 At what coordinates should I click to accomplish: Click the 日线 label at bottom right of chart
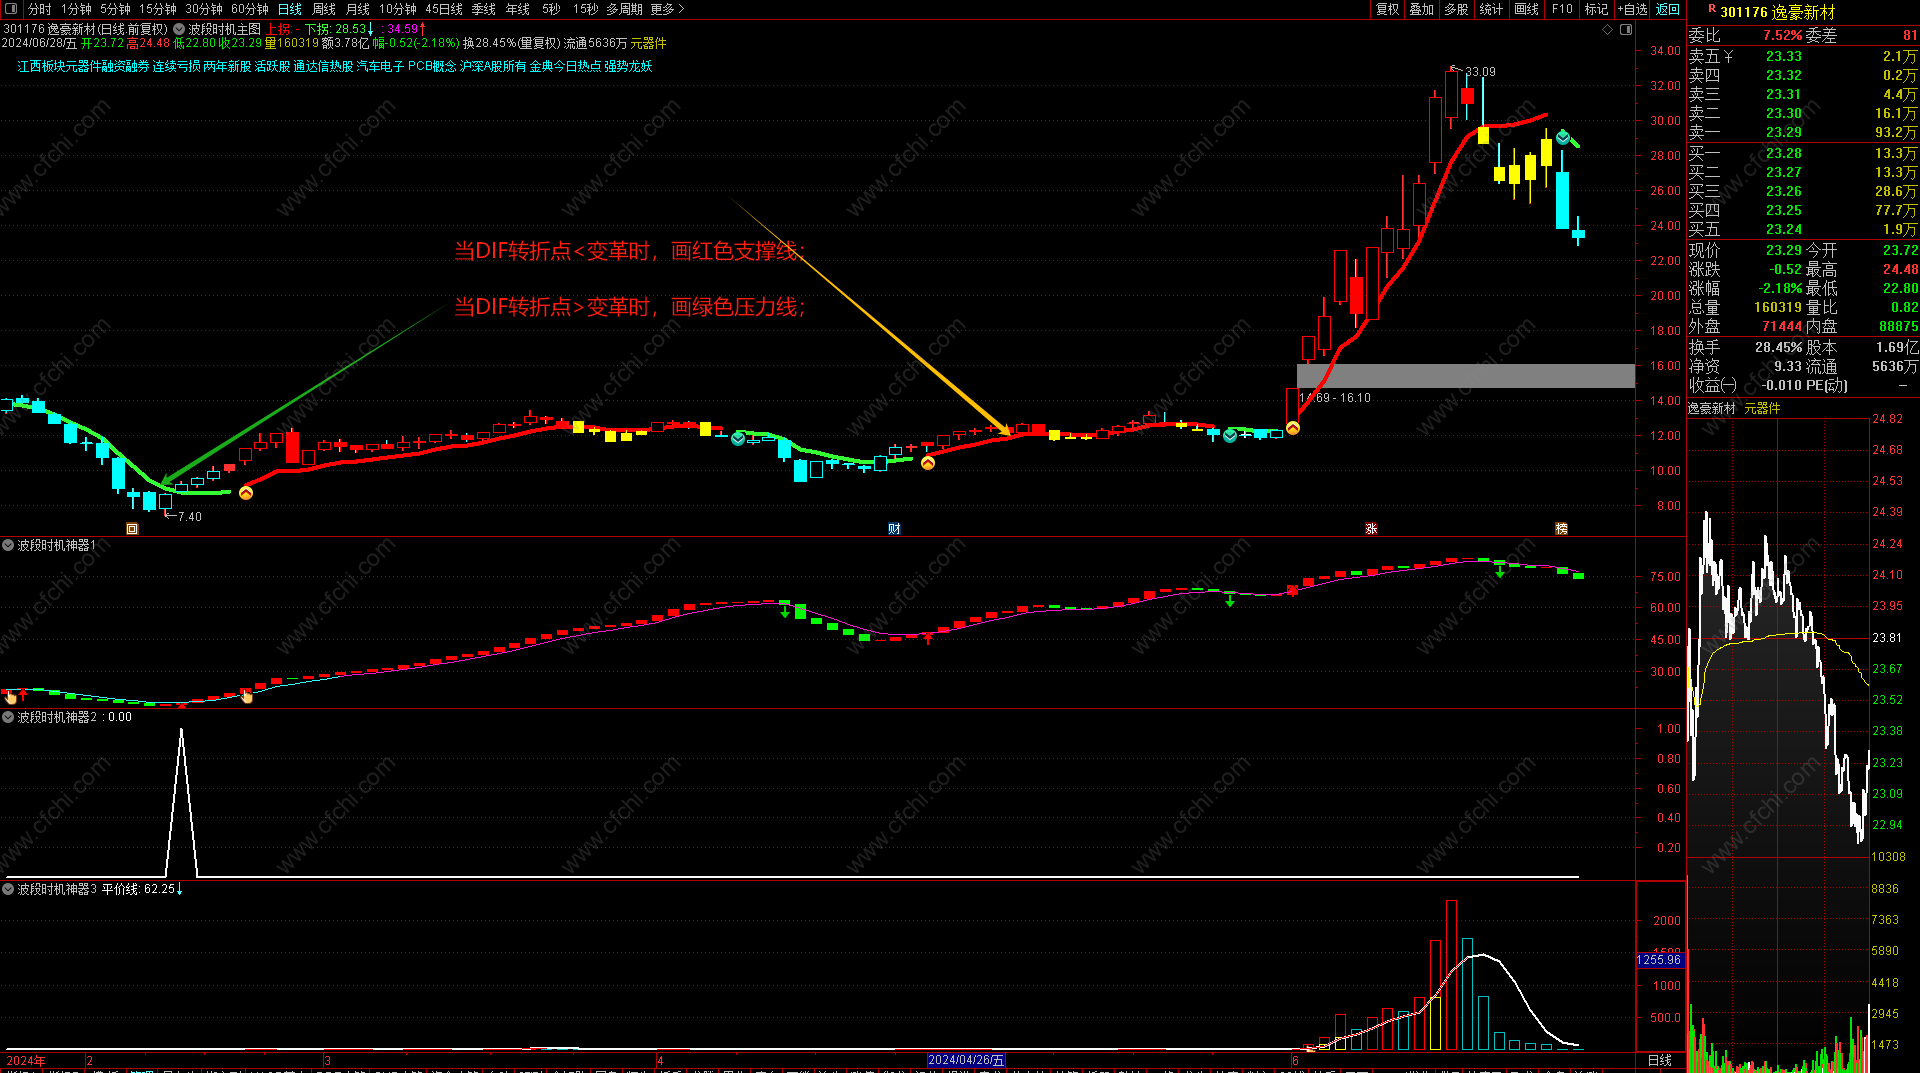(x=1660, y=1060)
